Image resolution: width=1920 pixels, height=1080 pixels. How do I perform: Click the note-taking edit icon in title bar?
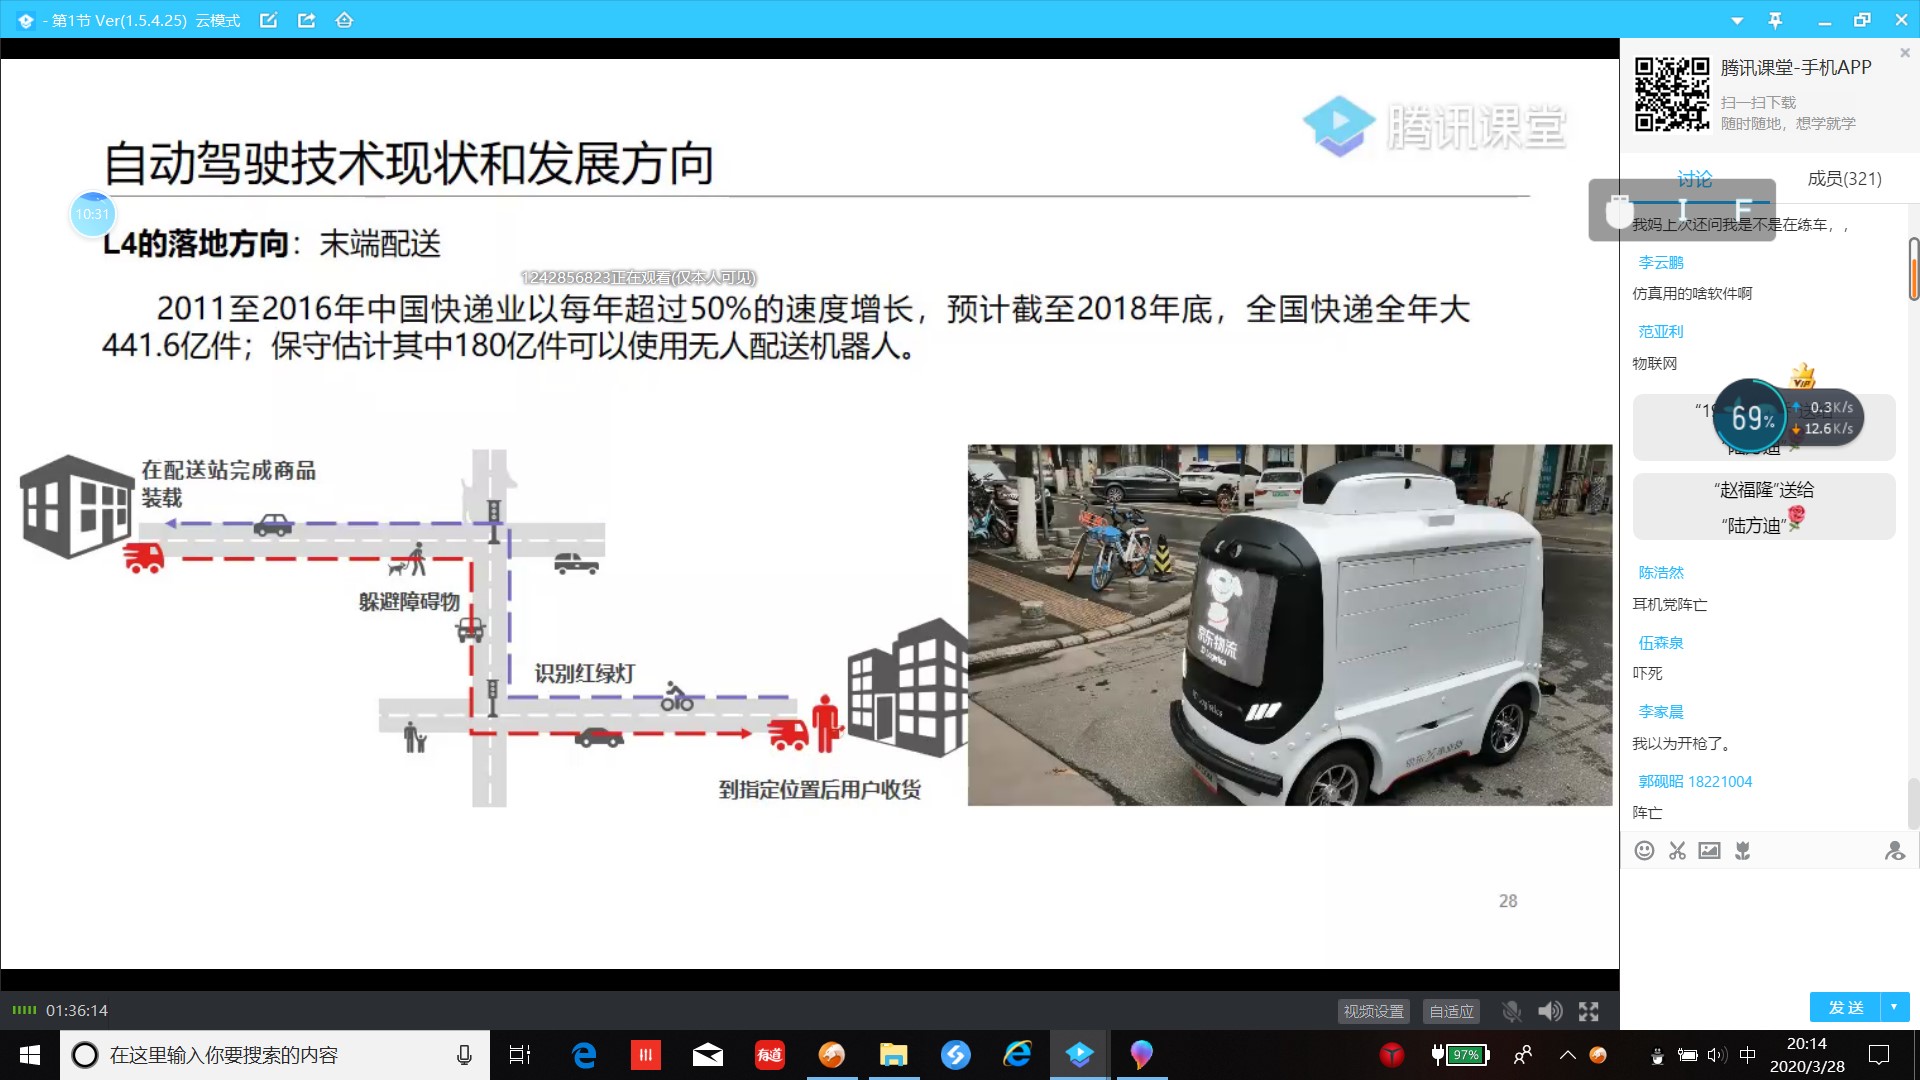[268, 19]
